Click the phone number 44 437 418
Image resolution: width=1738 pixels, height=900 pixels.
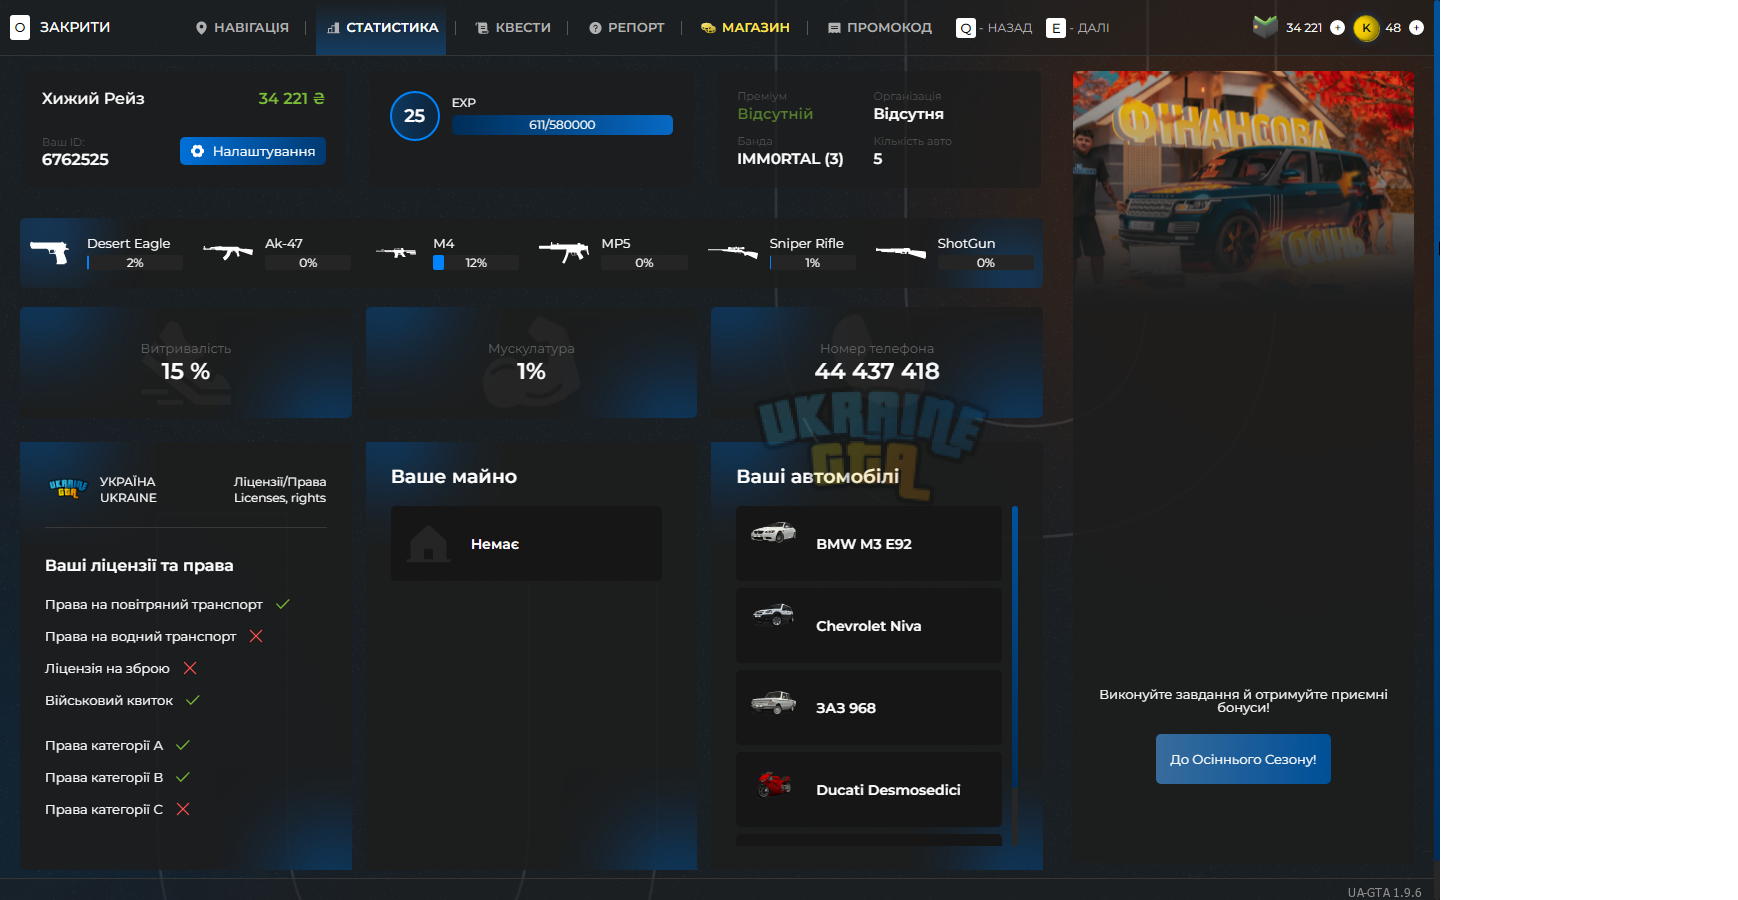click(x=877, y=372)
